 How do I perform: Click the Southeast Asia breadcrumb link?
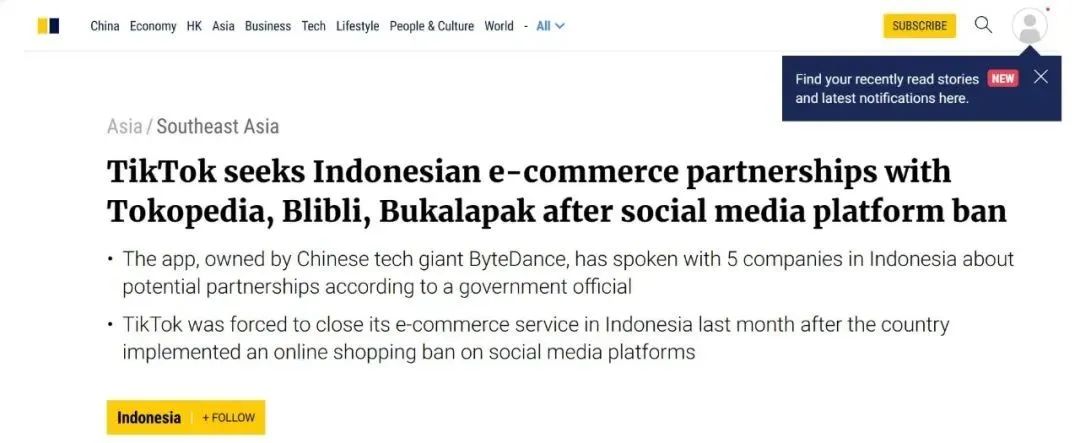click(x=218, y=127)
